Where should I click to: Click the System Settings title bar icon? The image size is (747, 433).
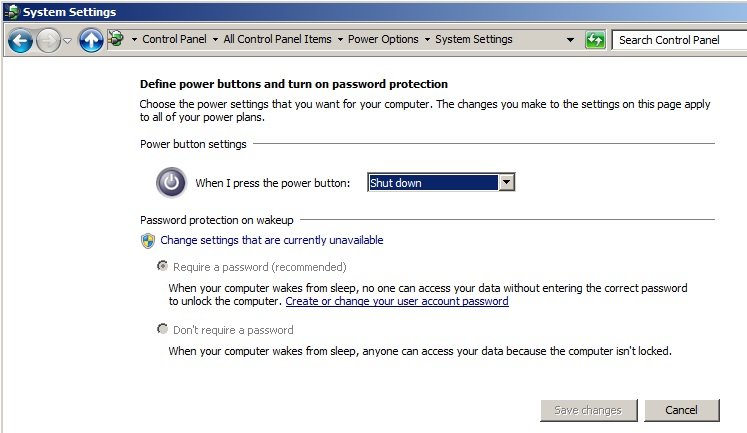(11, 12)
